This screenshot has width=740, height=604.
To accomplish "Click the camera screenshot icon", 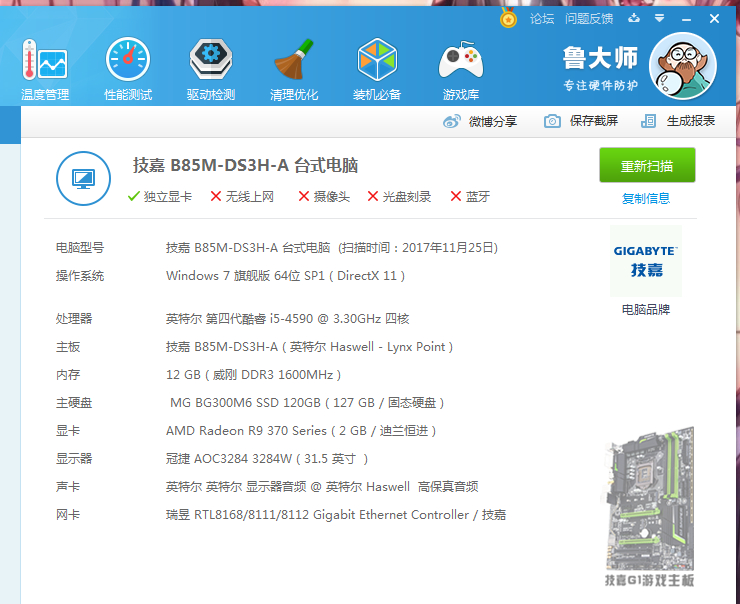I will 552,121.
